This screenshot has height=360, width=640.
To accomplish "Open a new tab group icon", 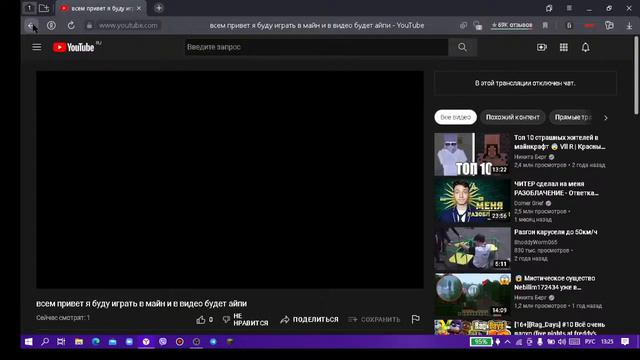I will (x=44, y=8).
